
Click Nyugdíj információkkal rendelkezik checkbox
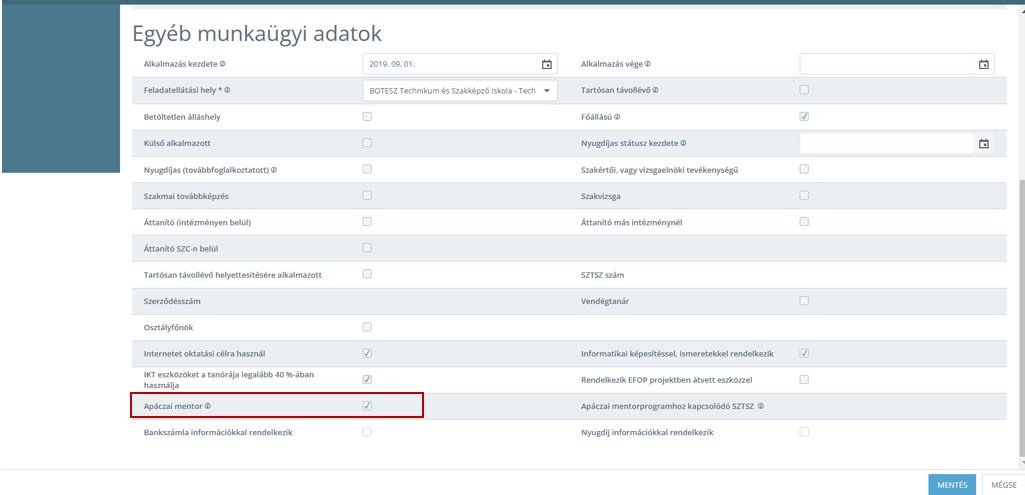804,432
